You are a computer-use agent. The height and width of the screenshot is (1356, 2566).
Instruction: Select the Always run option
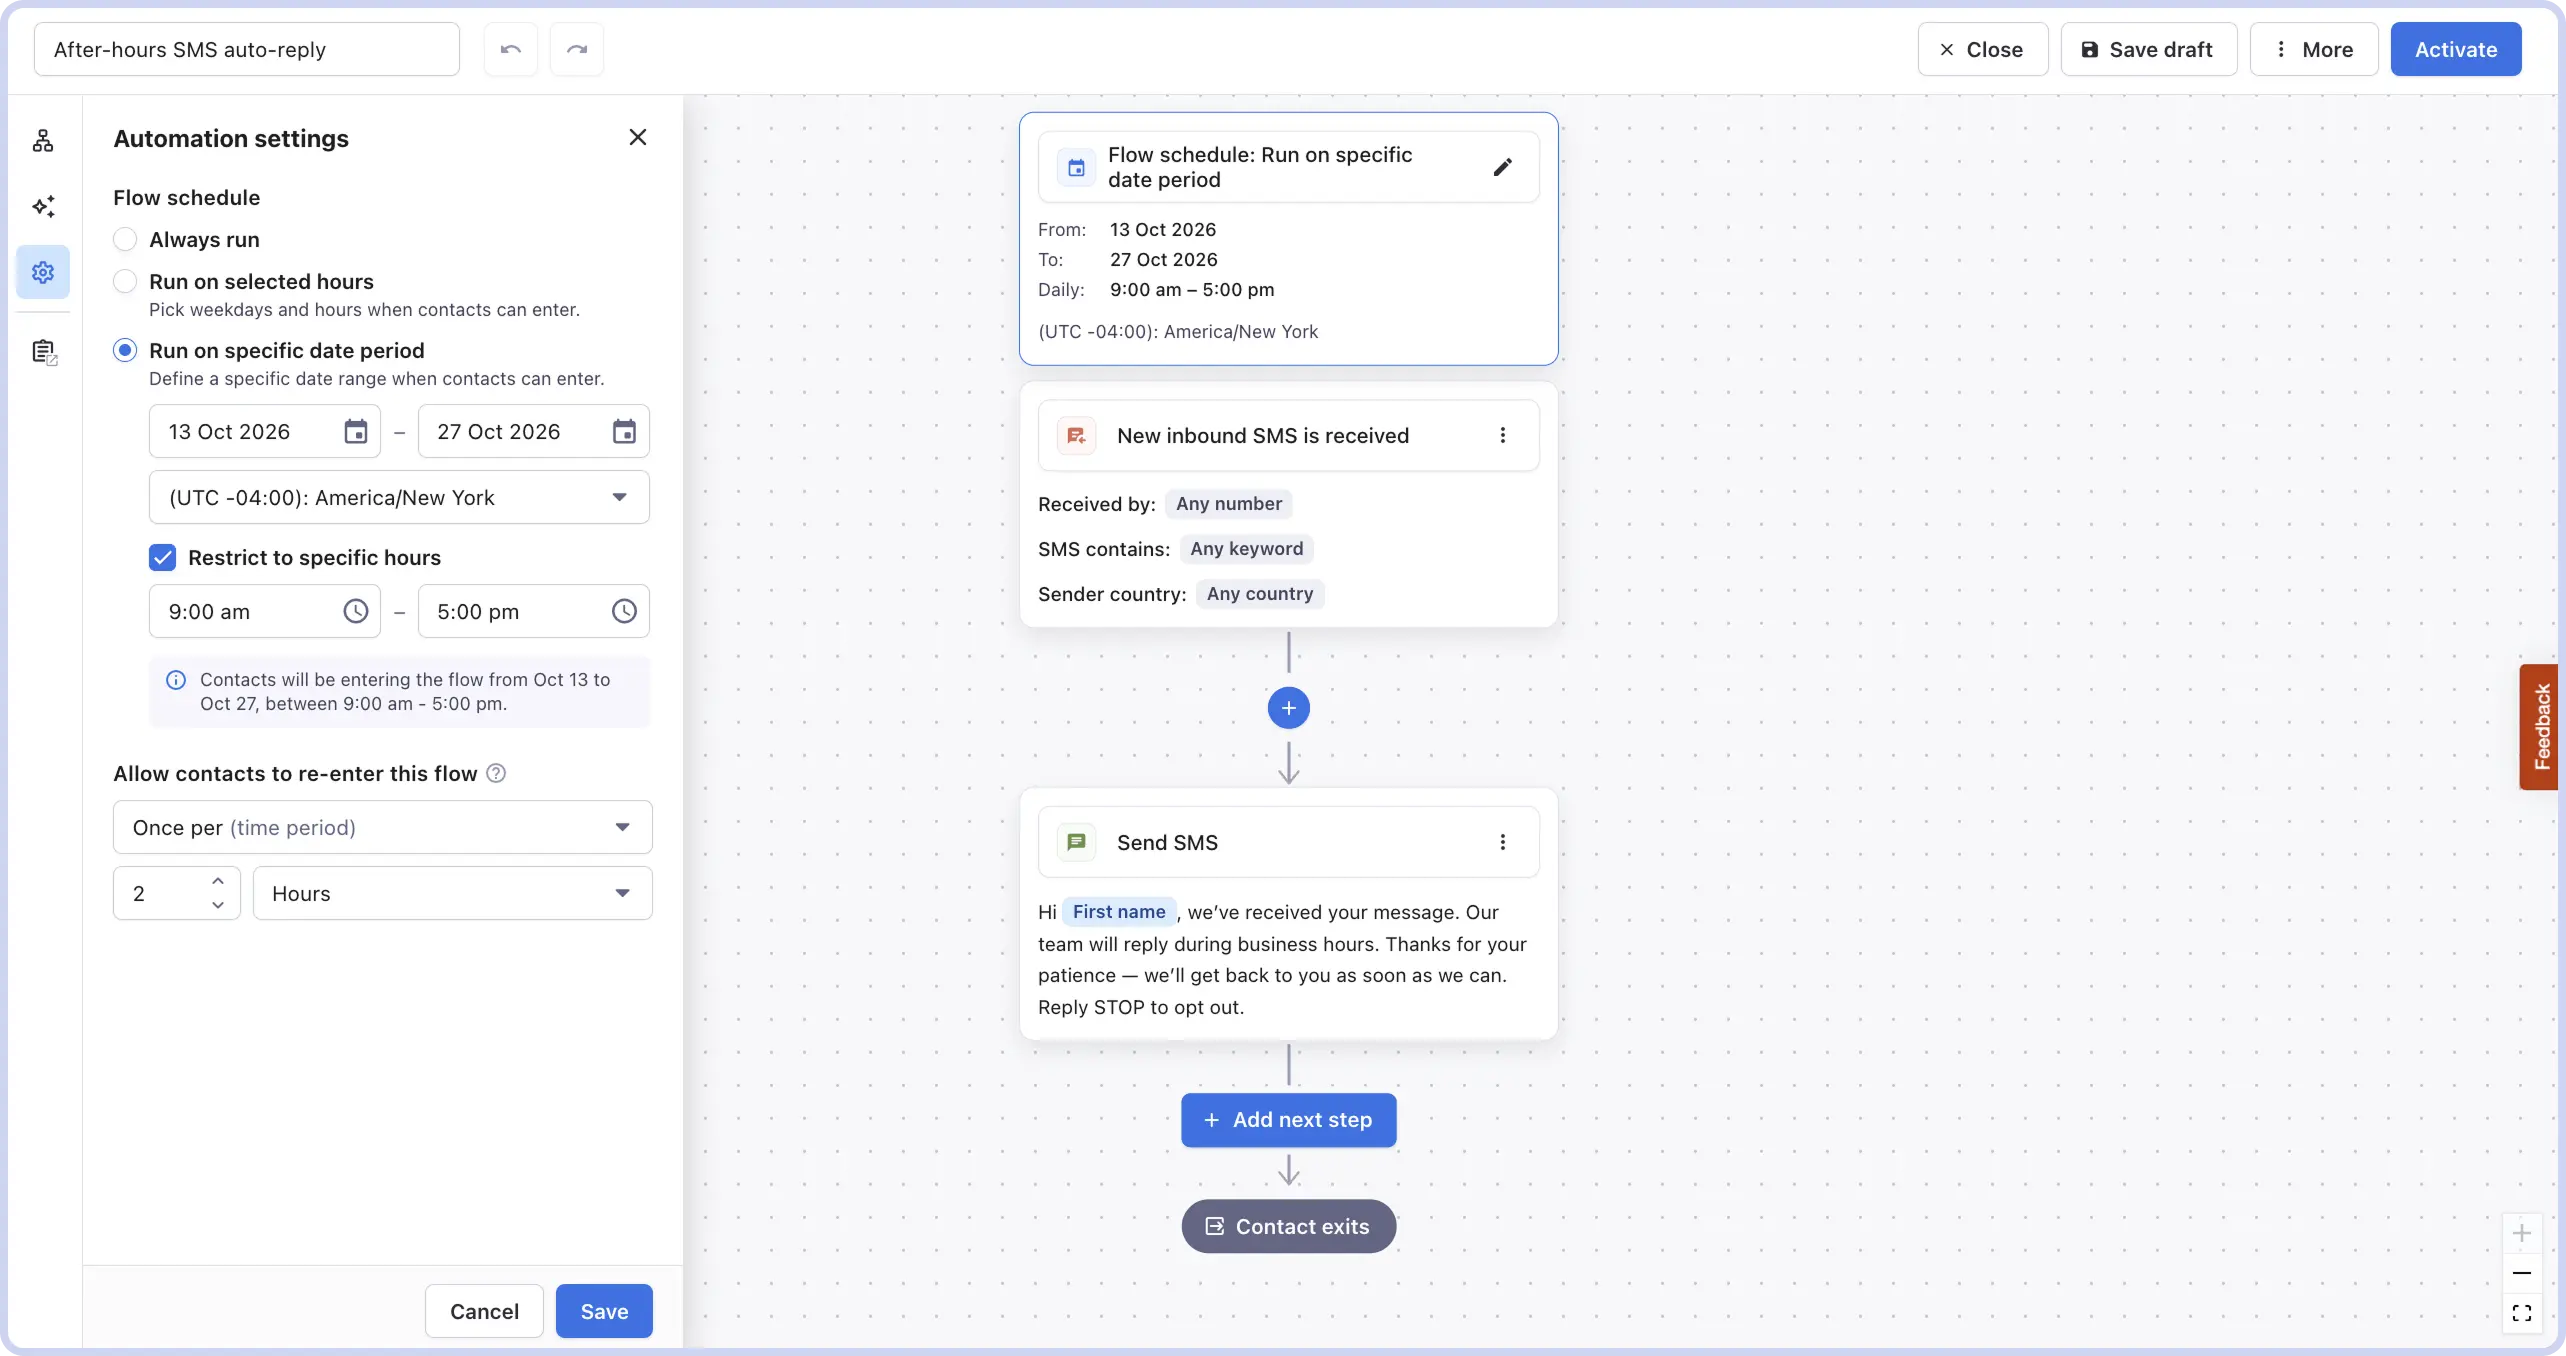coord(125,239)
